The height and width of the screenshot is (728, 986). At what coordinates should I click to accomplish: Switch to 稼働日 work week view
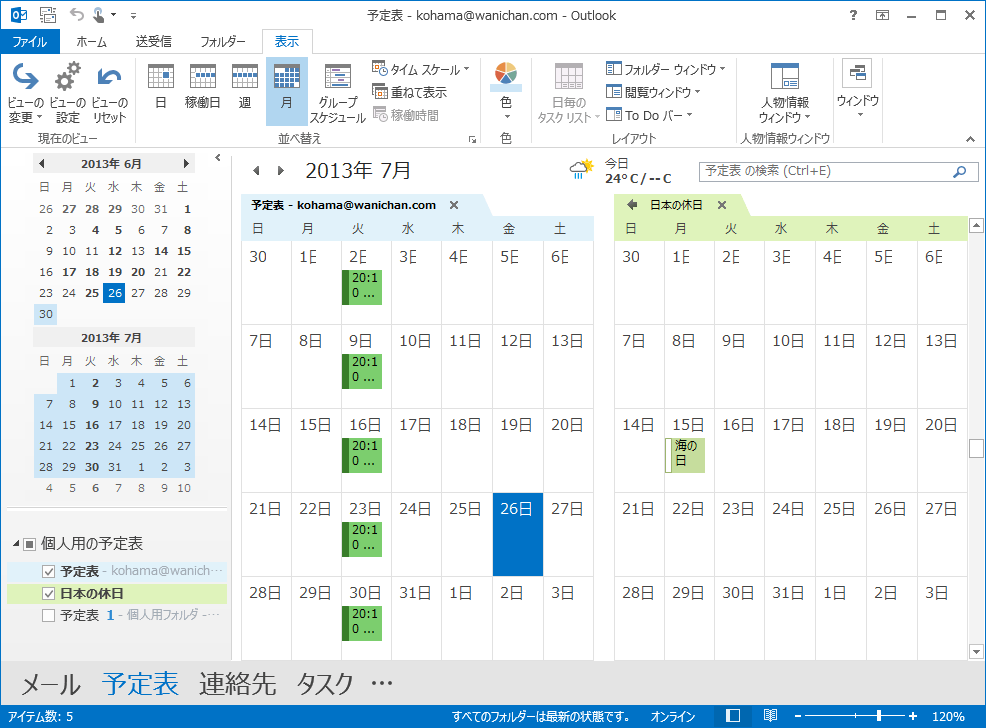pos(202,88)
